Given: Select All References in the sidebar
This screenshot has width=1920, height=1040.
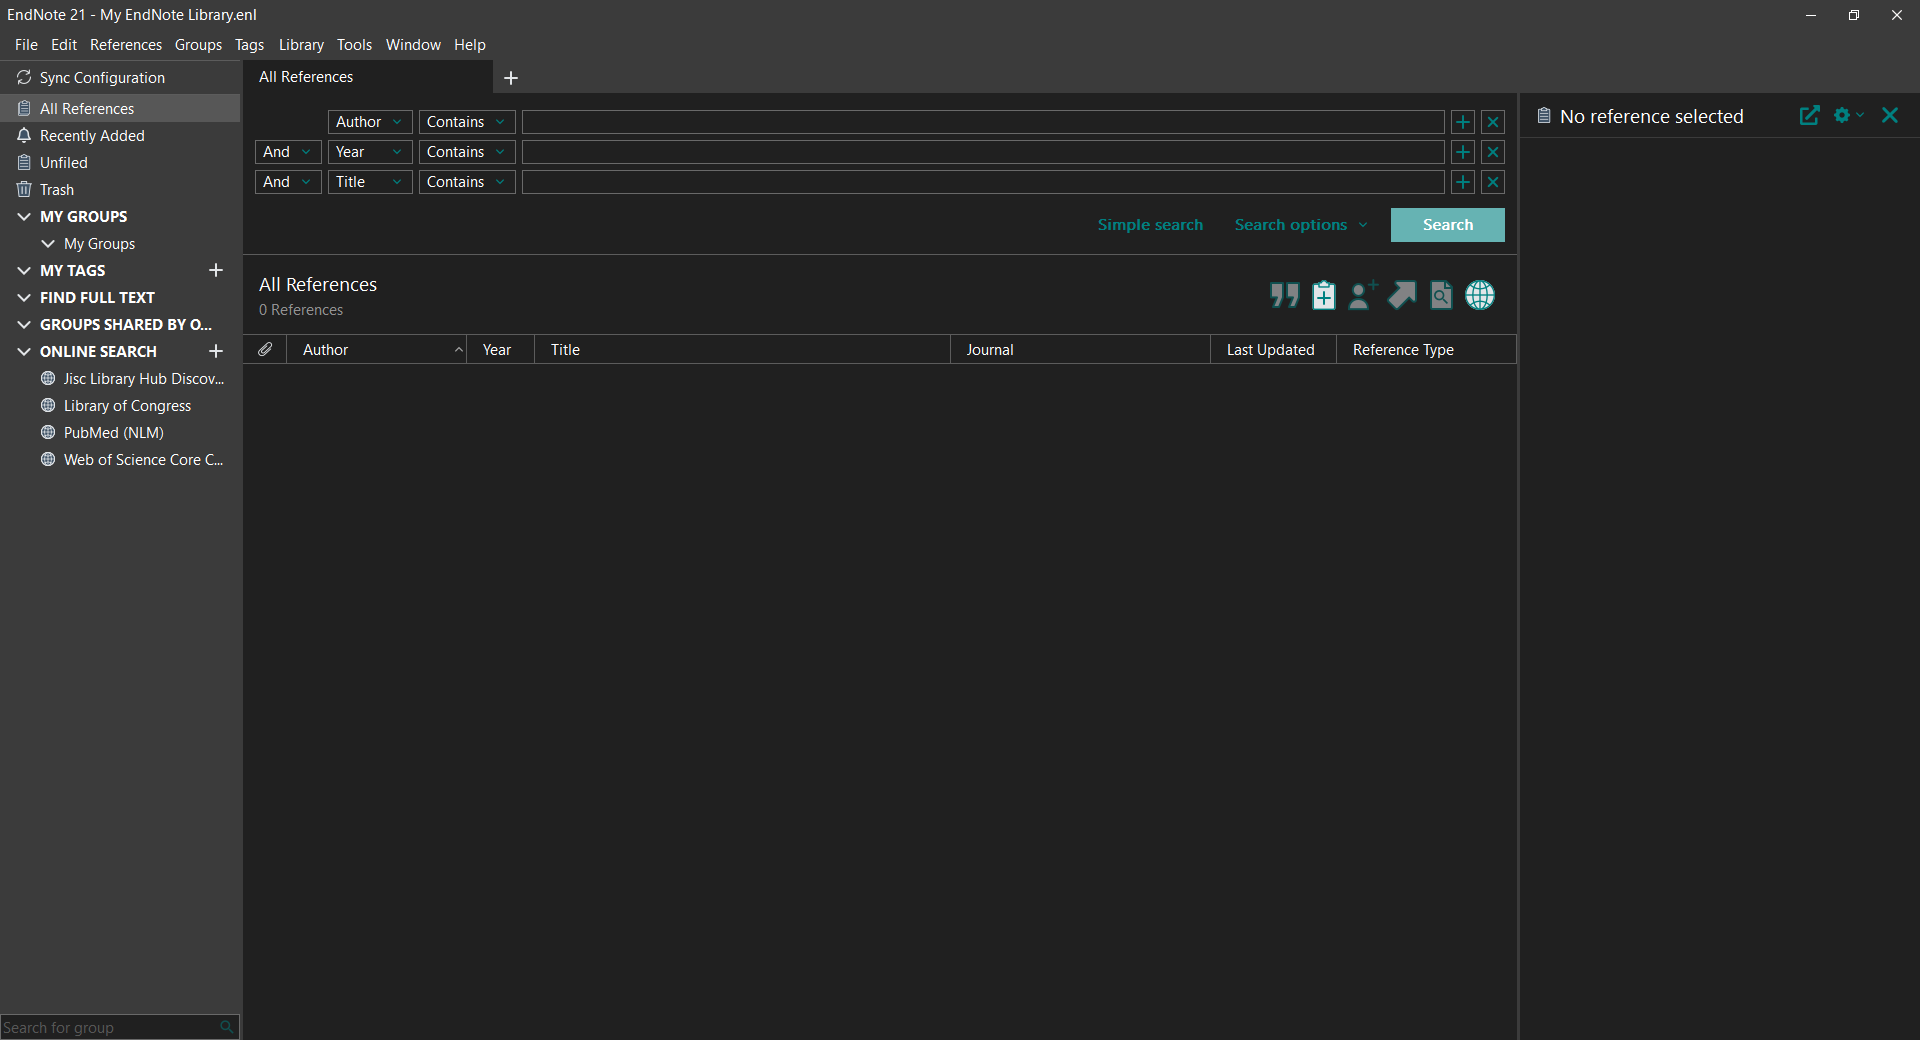Looking at the screenshot, I should [x=120, y=108].
